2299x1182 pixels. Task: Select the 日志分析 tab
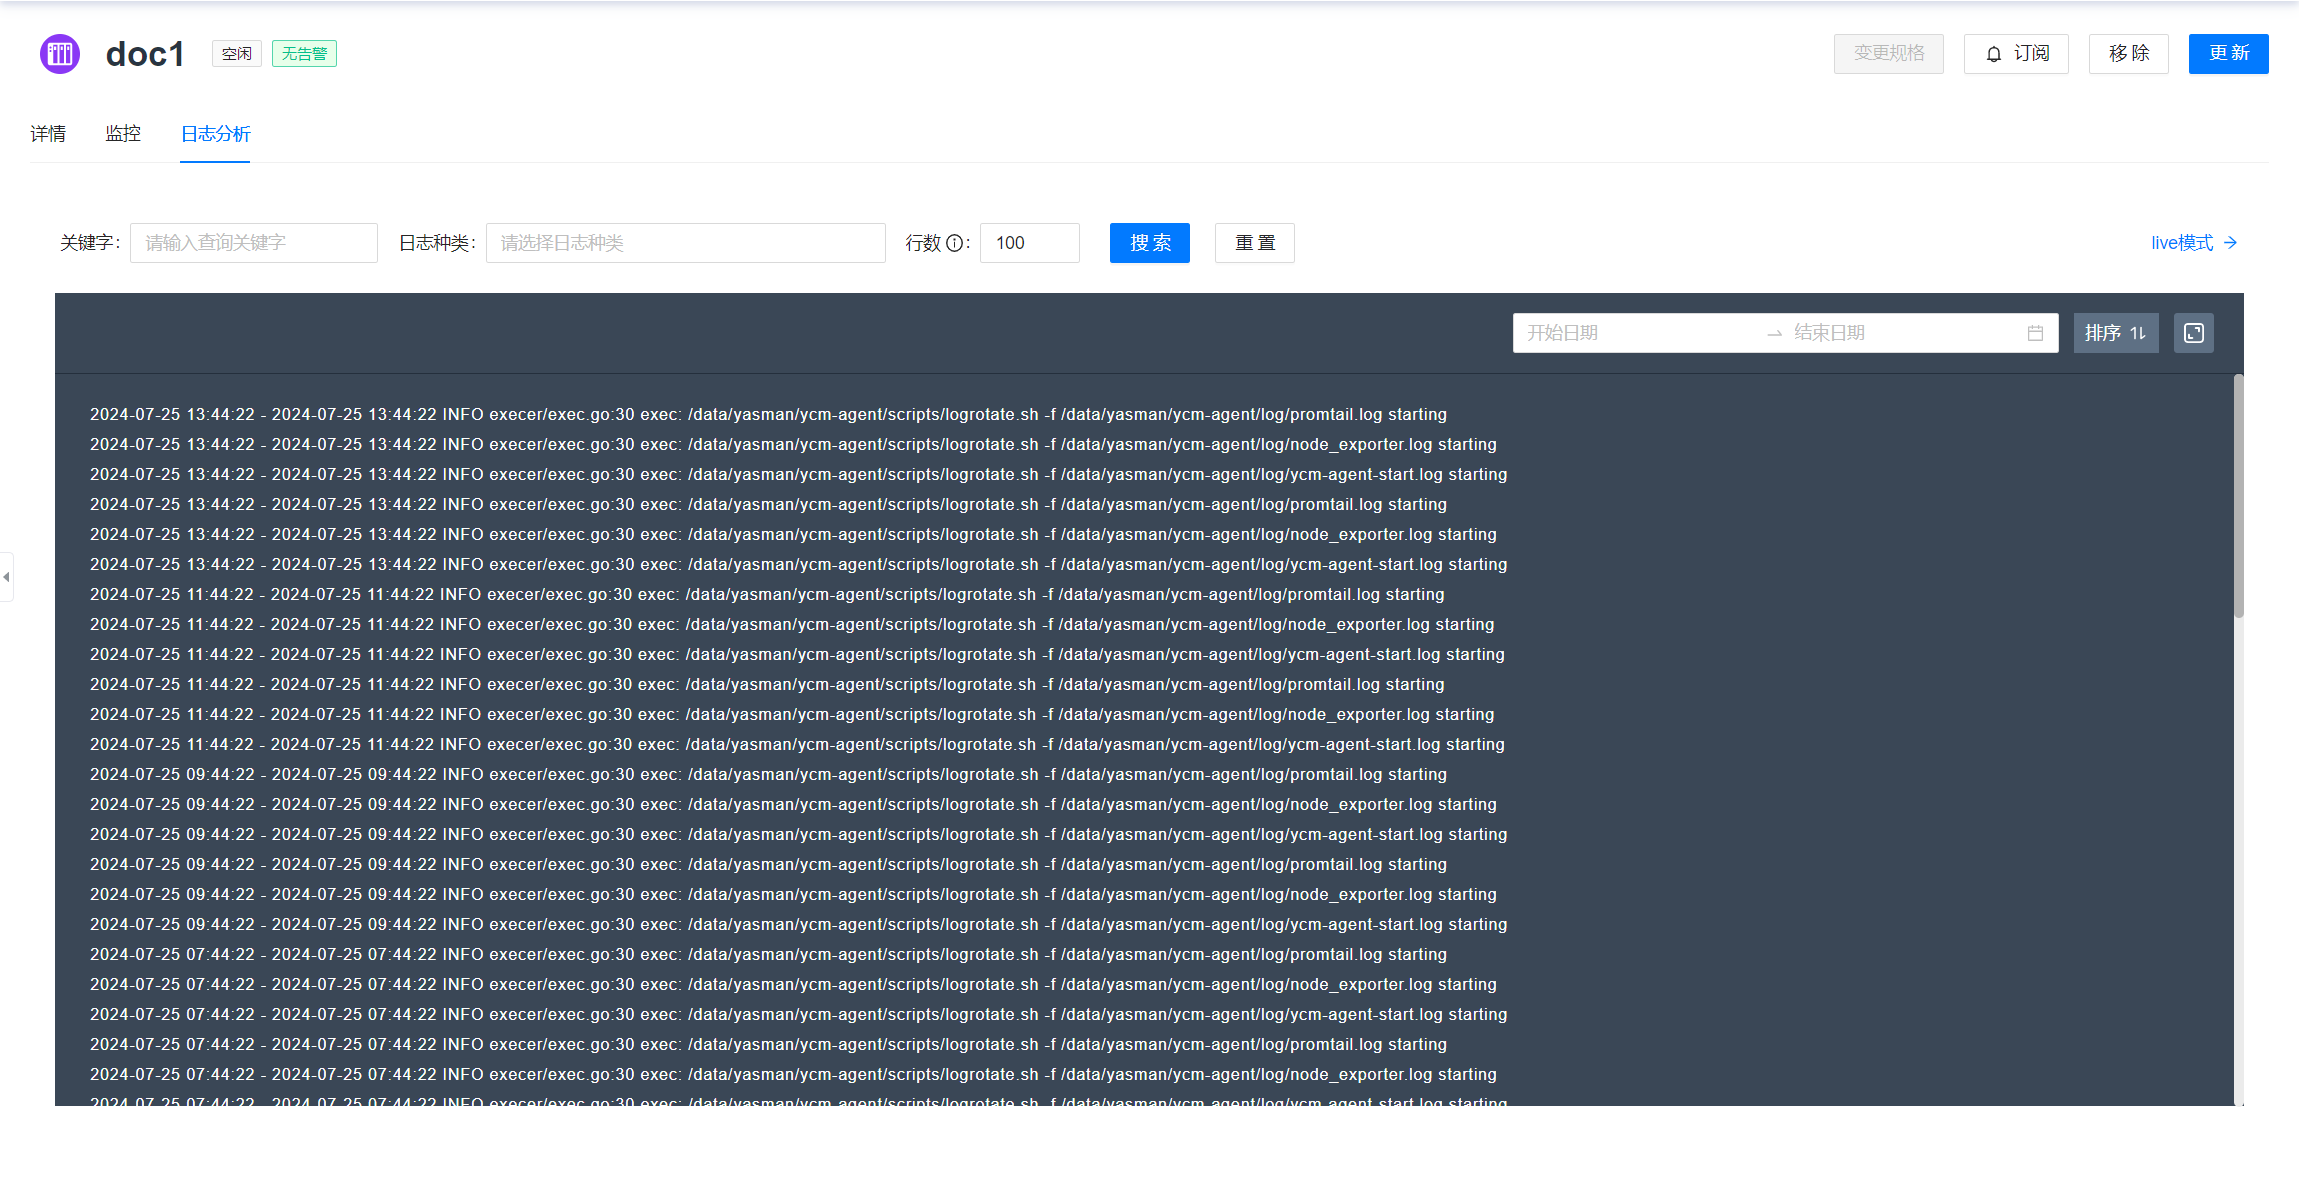click(x=215, y=134)
